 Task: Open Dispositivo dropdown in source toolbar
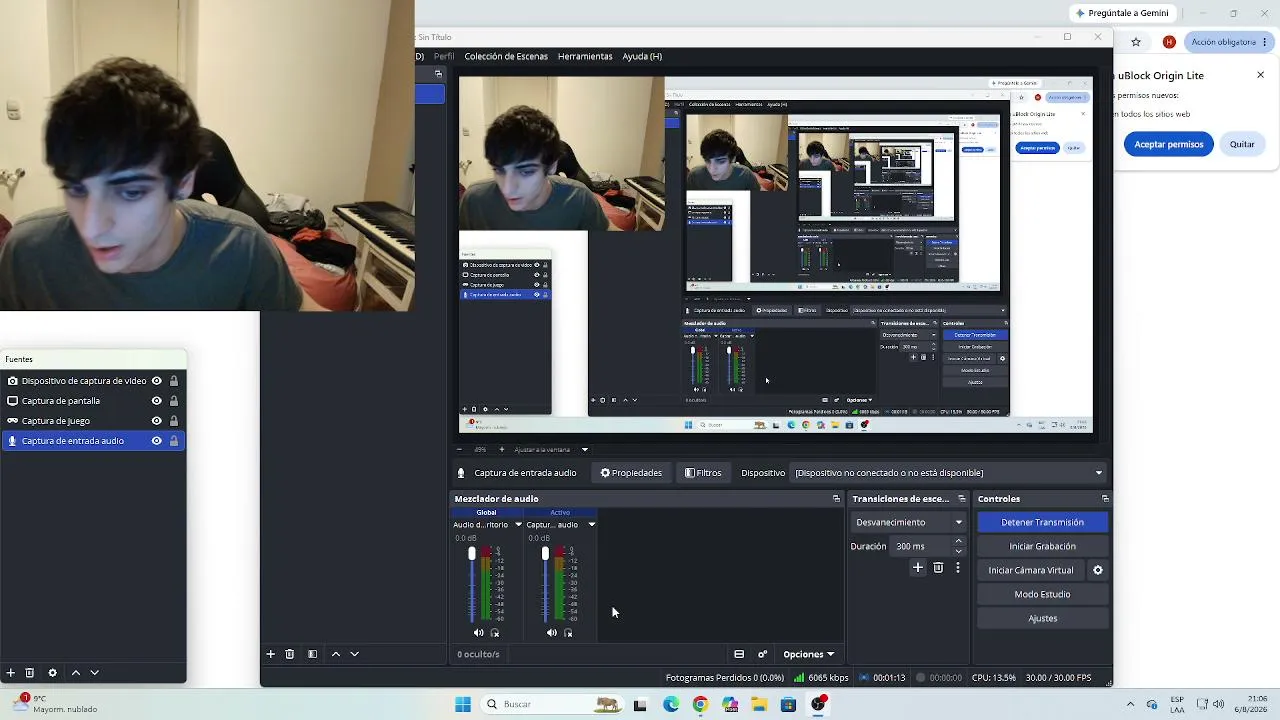pos(949,473)
